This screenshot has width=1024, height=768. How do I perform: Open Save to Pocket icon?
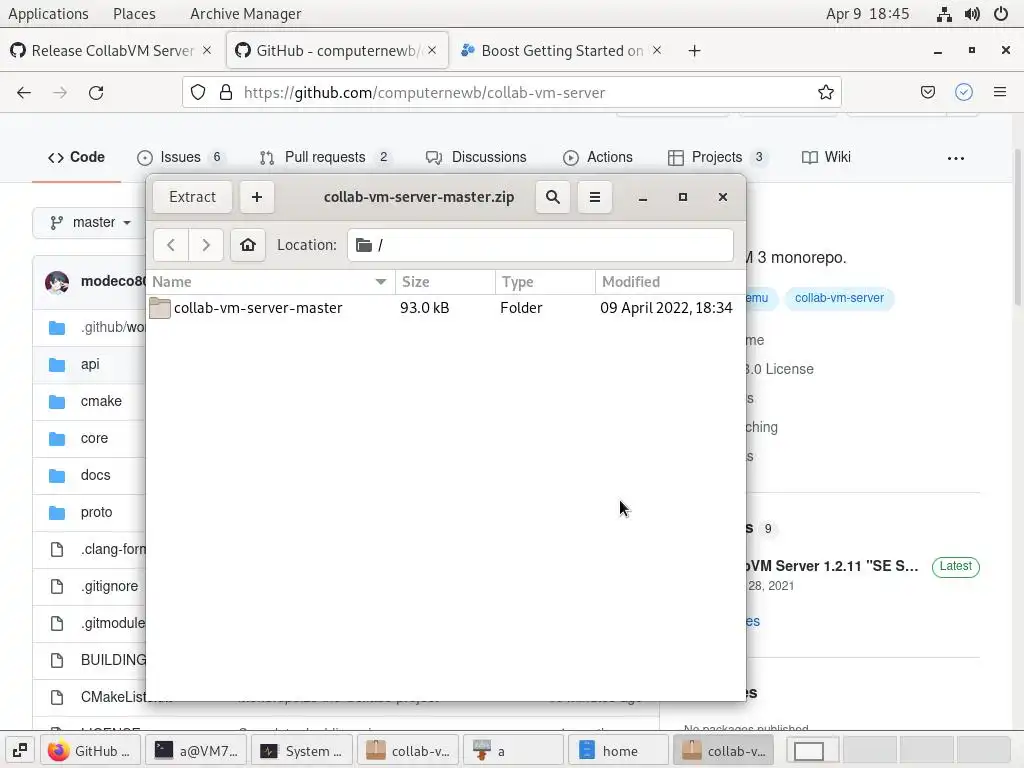(927, 93)
